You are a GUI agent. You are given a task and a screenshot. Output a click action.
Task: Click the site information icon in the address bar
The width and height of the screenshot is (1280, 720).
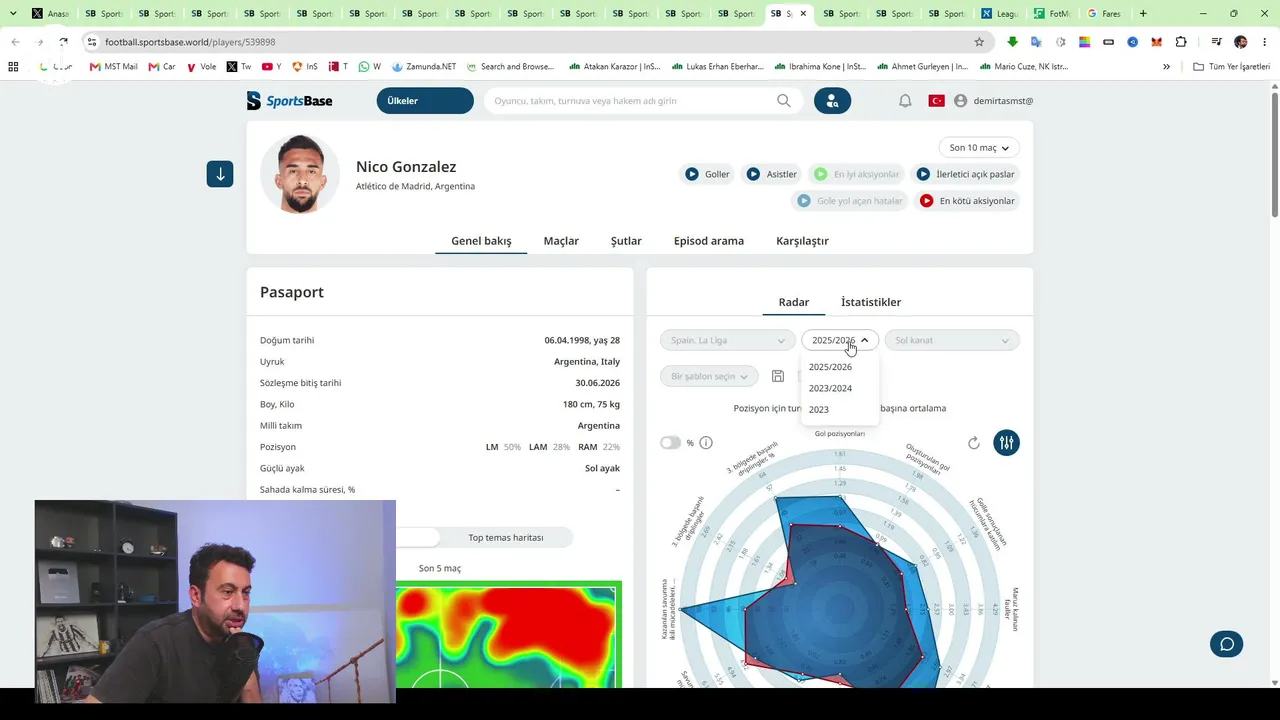tap(92, 42)
